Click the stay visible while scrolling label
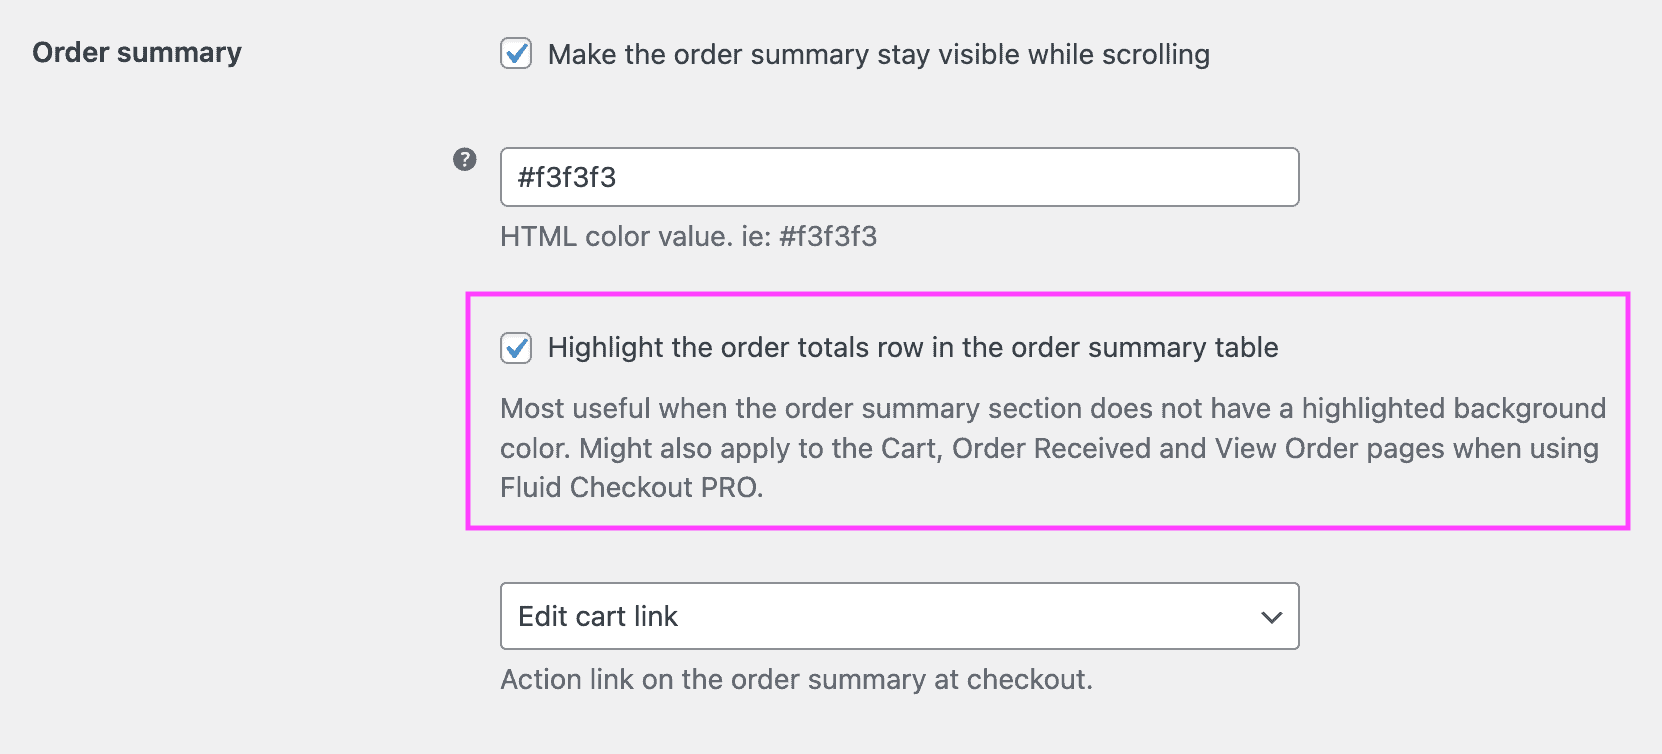The height and width of the screenshot is (754, 1662). 878,55
